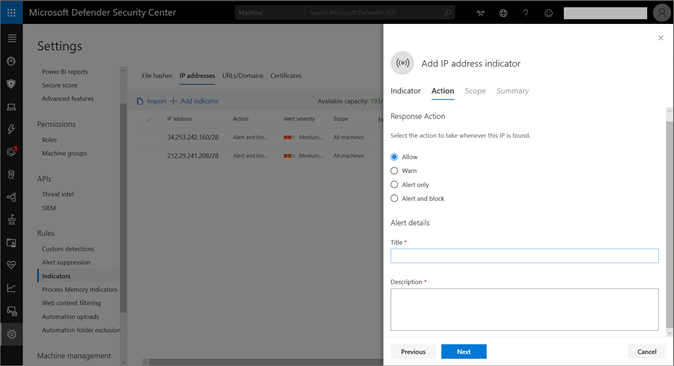Click the Next button
674x366 pixels.
click(x=464, y=352)
